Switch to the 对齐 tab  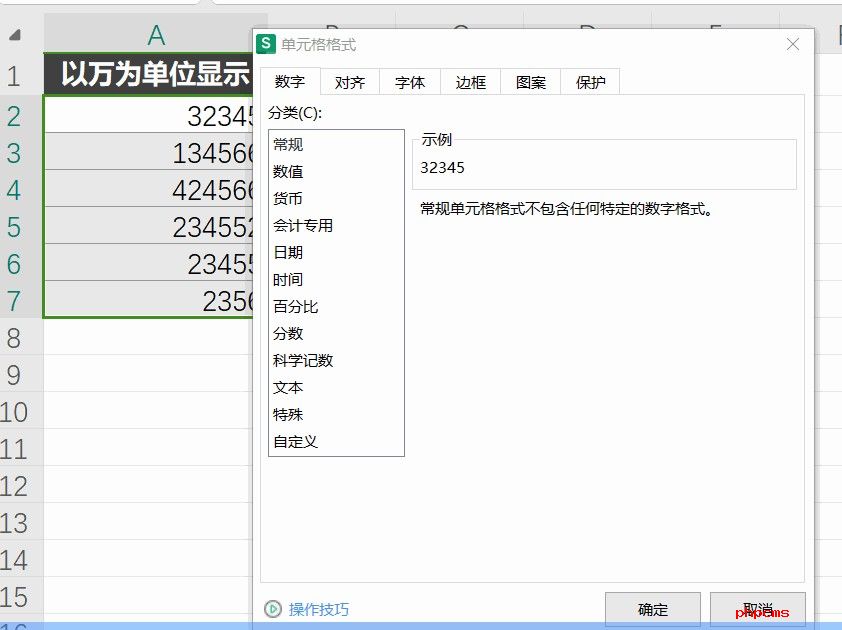(350, 82)
